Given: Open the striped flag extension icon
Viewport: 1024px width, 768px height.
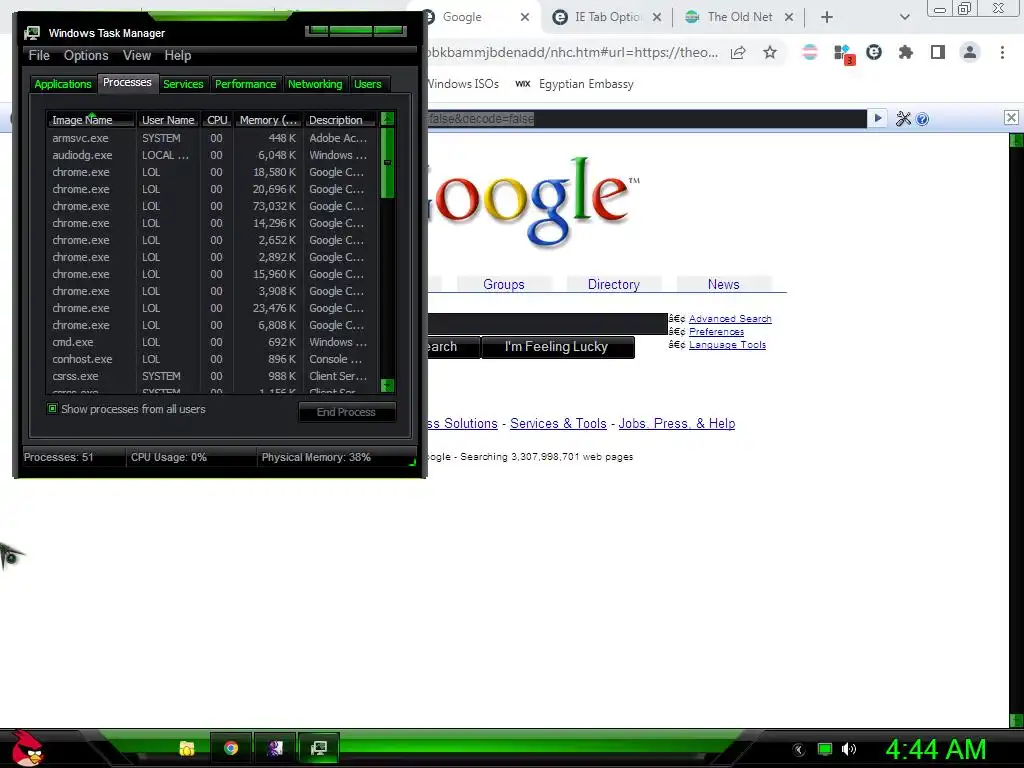Looking at the screenshot, I should pyautogui.click(x=810, y=52).
